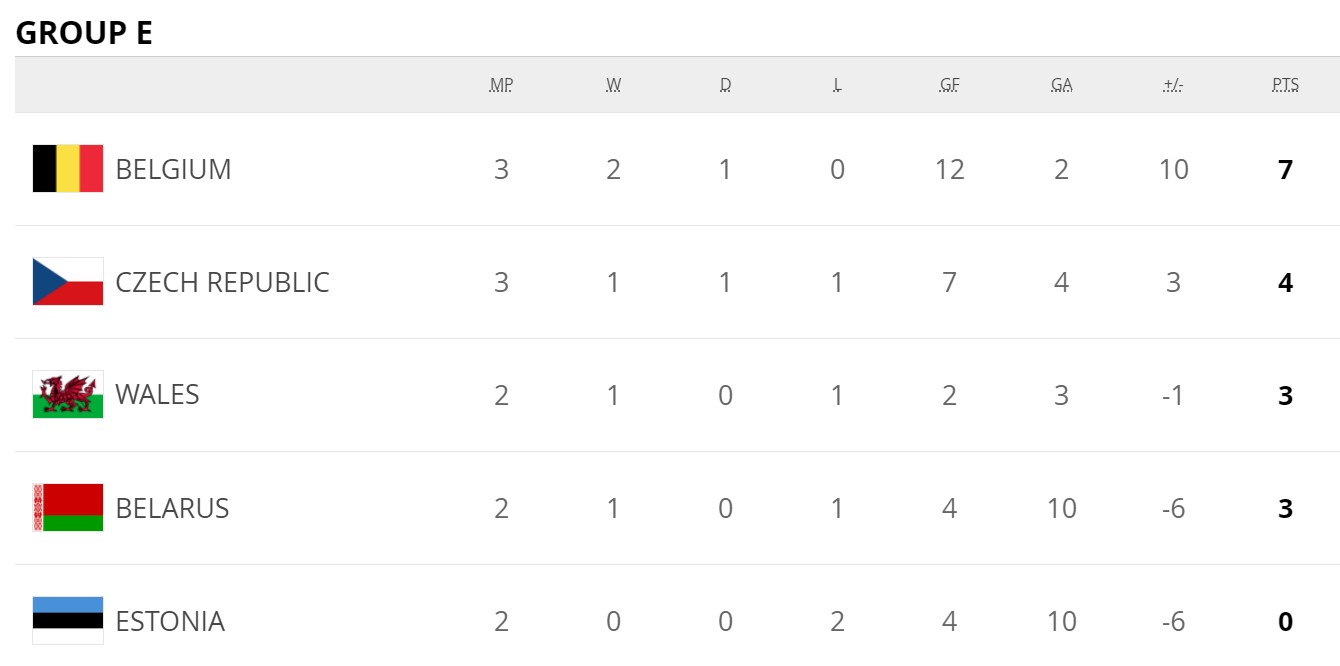
Task: Click the Belarus flag icon
Action: [x=68, y=508]
